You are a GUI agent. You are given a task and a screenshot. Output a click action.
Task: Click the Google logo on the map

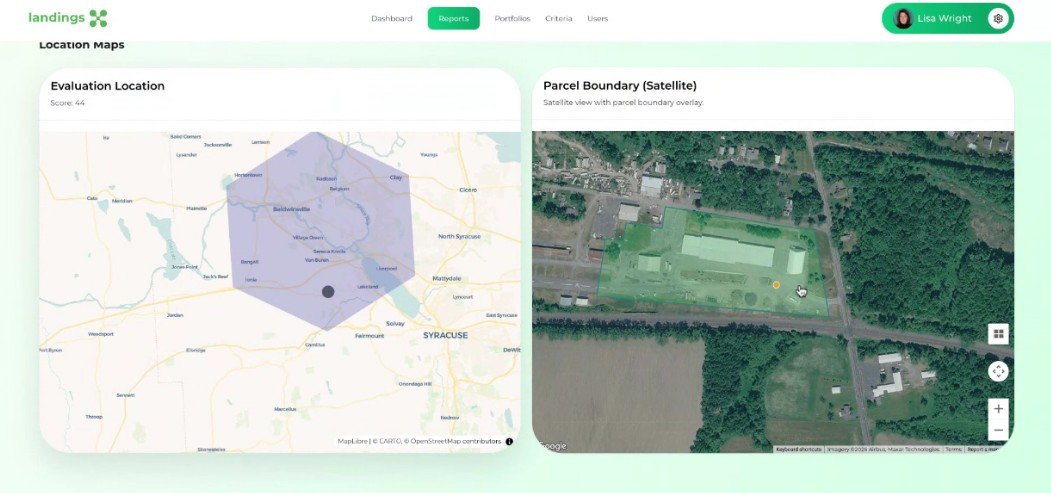[x=552, y=446]
